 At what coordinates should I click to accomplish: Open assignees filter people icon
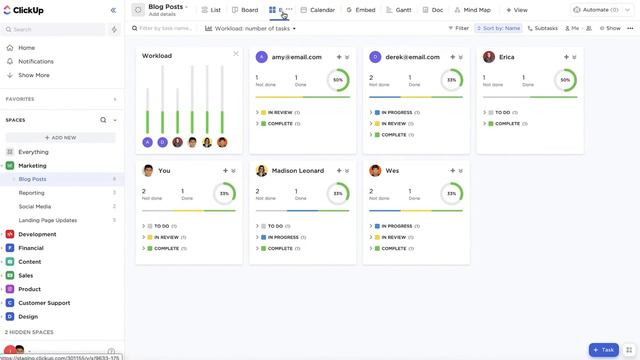pos(589,28)
